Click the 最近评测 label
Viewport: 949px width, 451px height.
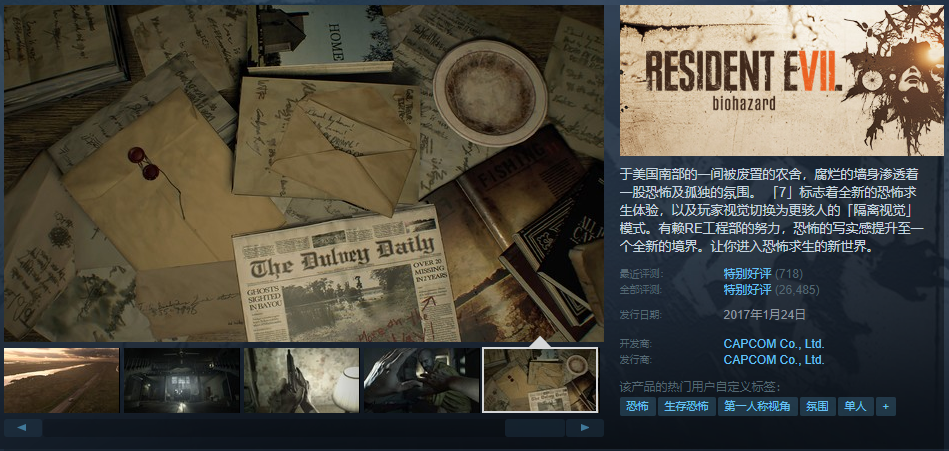[640, 274]
